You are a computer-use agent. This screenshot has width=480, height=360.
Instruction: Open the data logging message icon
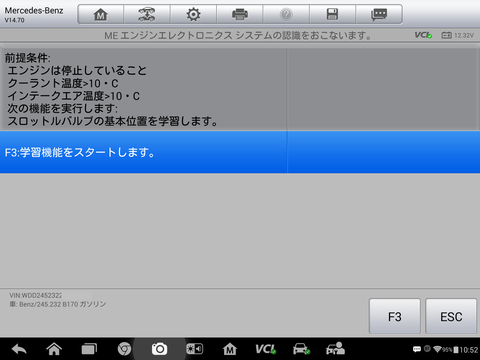tap(379, 14)
